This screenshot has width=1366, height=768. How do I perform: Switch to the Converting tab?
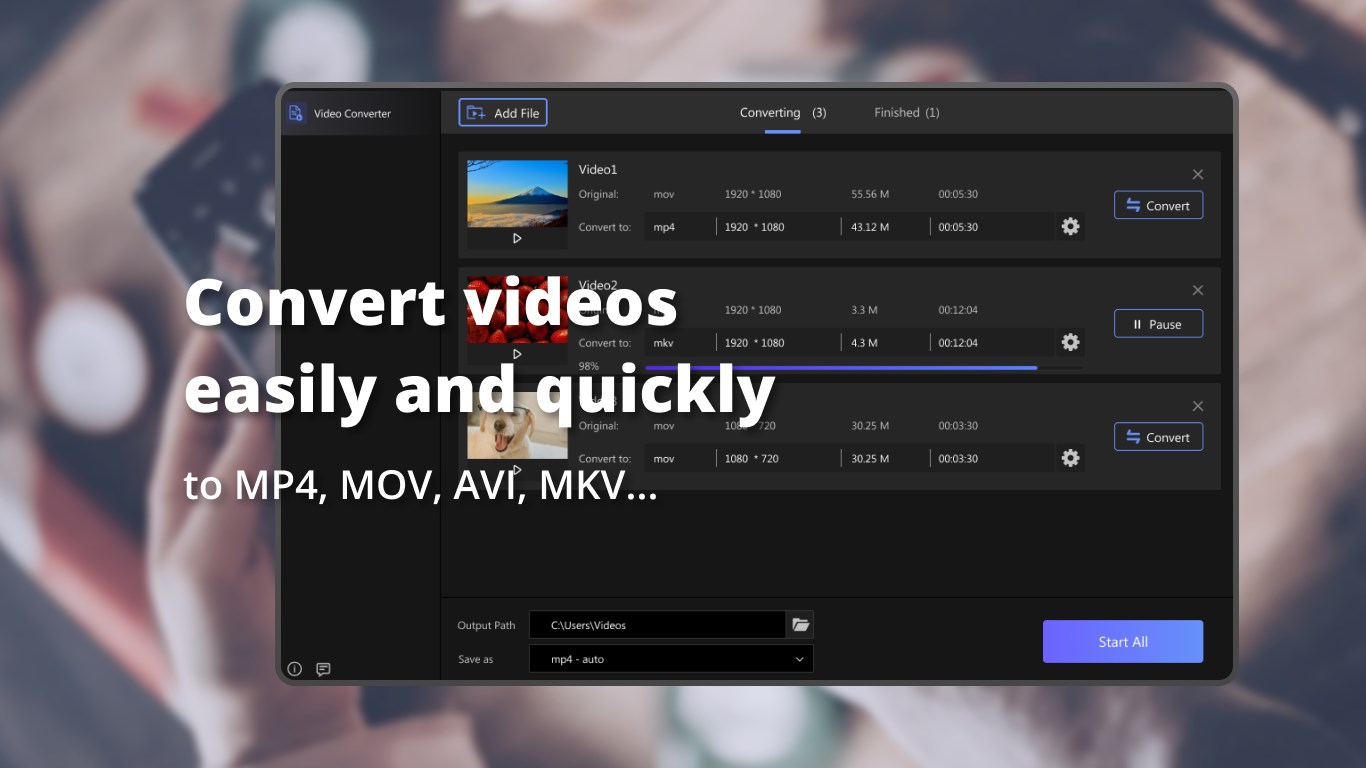click(x=770, y=112)
